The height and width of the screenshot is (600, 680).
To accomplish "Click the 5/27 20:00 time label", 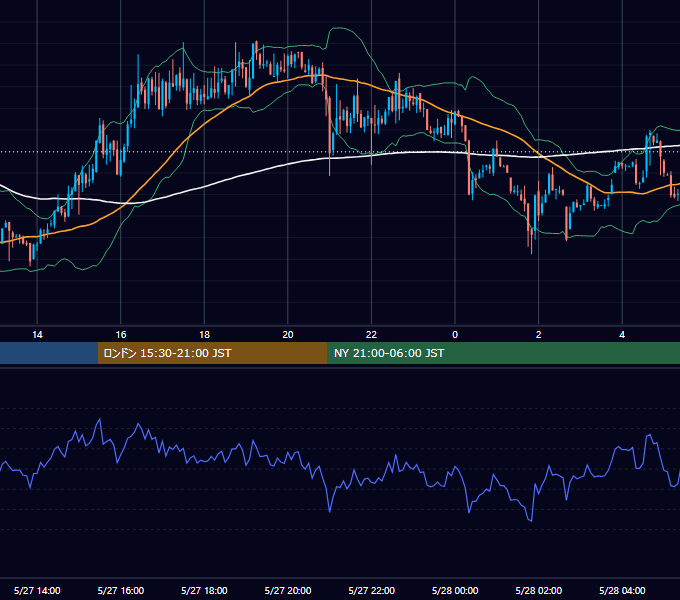I will (x=288, y=590).
